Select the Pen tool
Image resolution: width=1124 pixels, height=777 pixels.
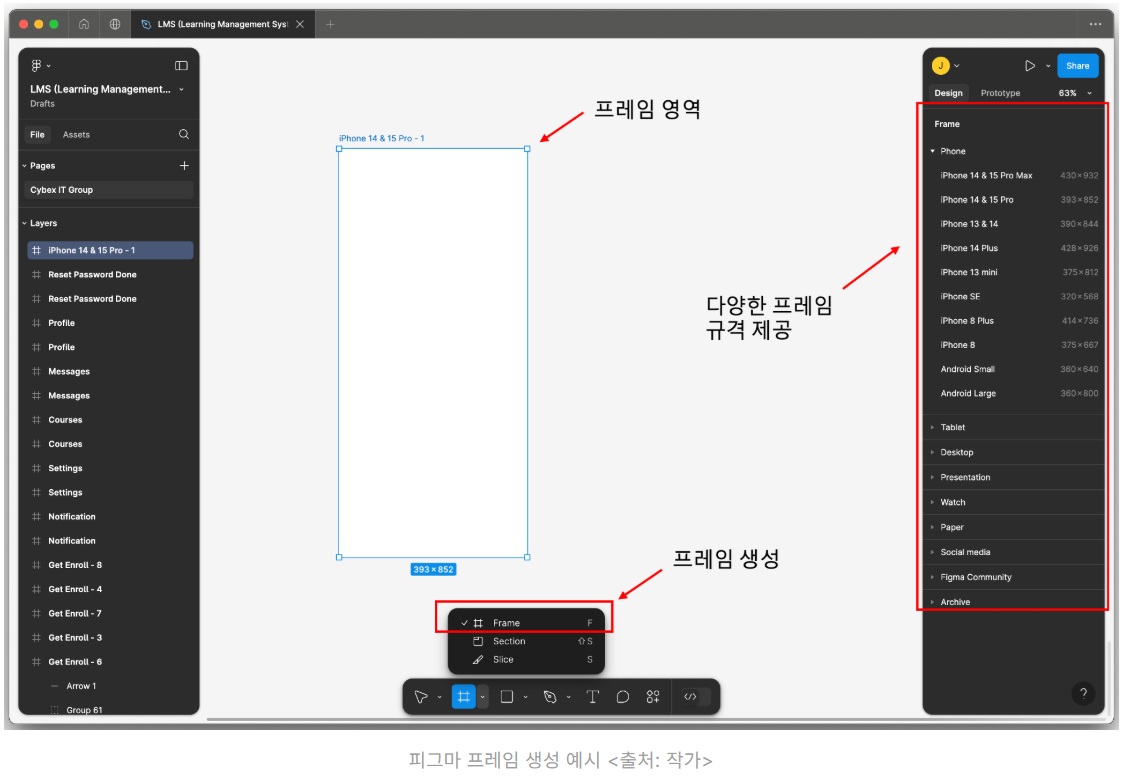550,697
